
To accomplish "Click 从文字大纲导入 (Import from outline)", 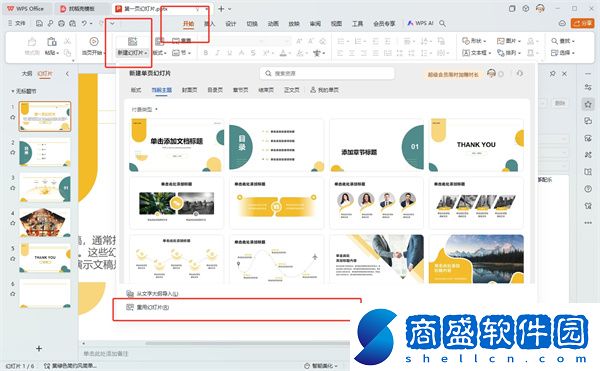I will tap(153, 294).
